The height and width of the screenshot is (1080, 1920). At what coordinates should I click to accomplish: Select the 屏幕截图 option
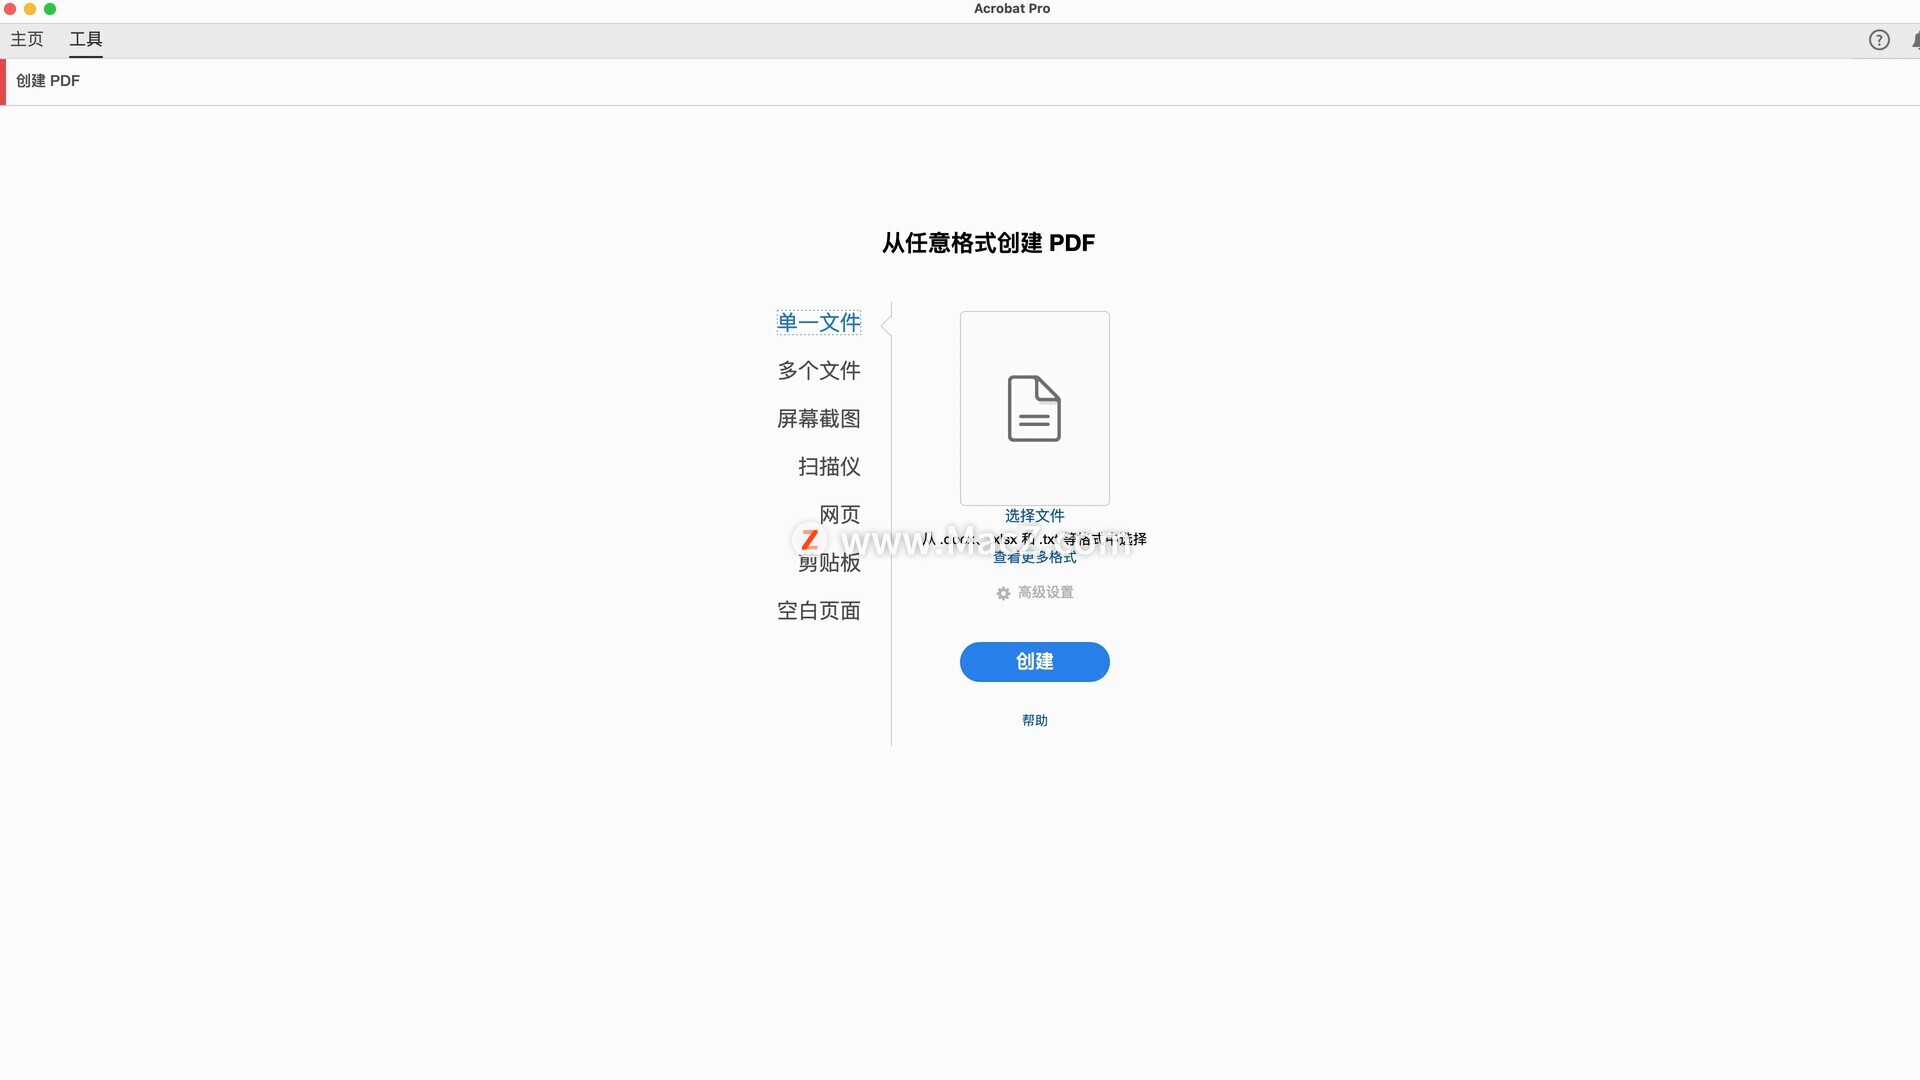(819, 418)
